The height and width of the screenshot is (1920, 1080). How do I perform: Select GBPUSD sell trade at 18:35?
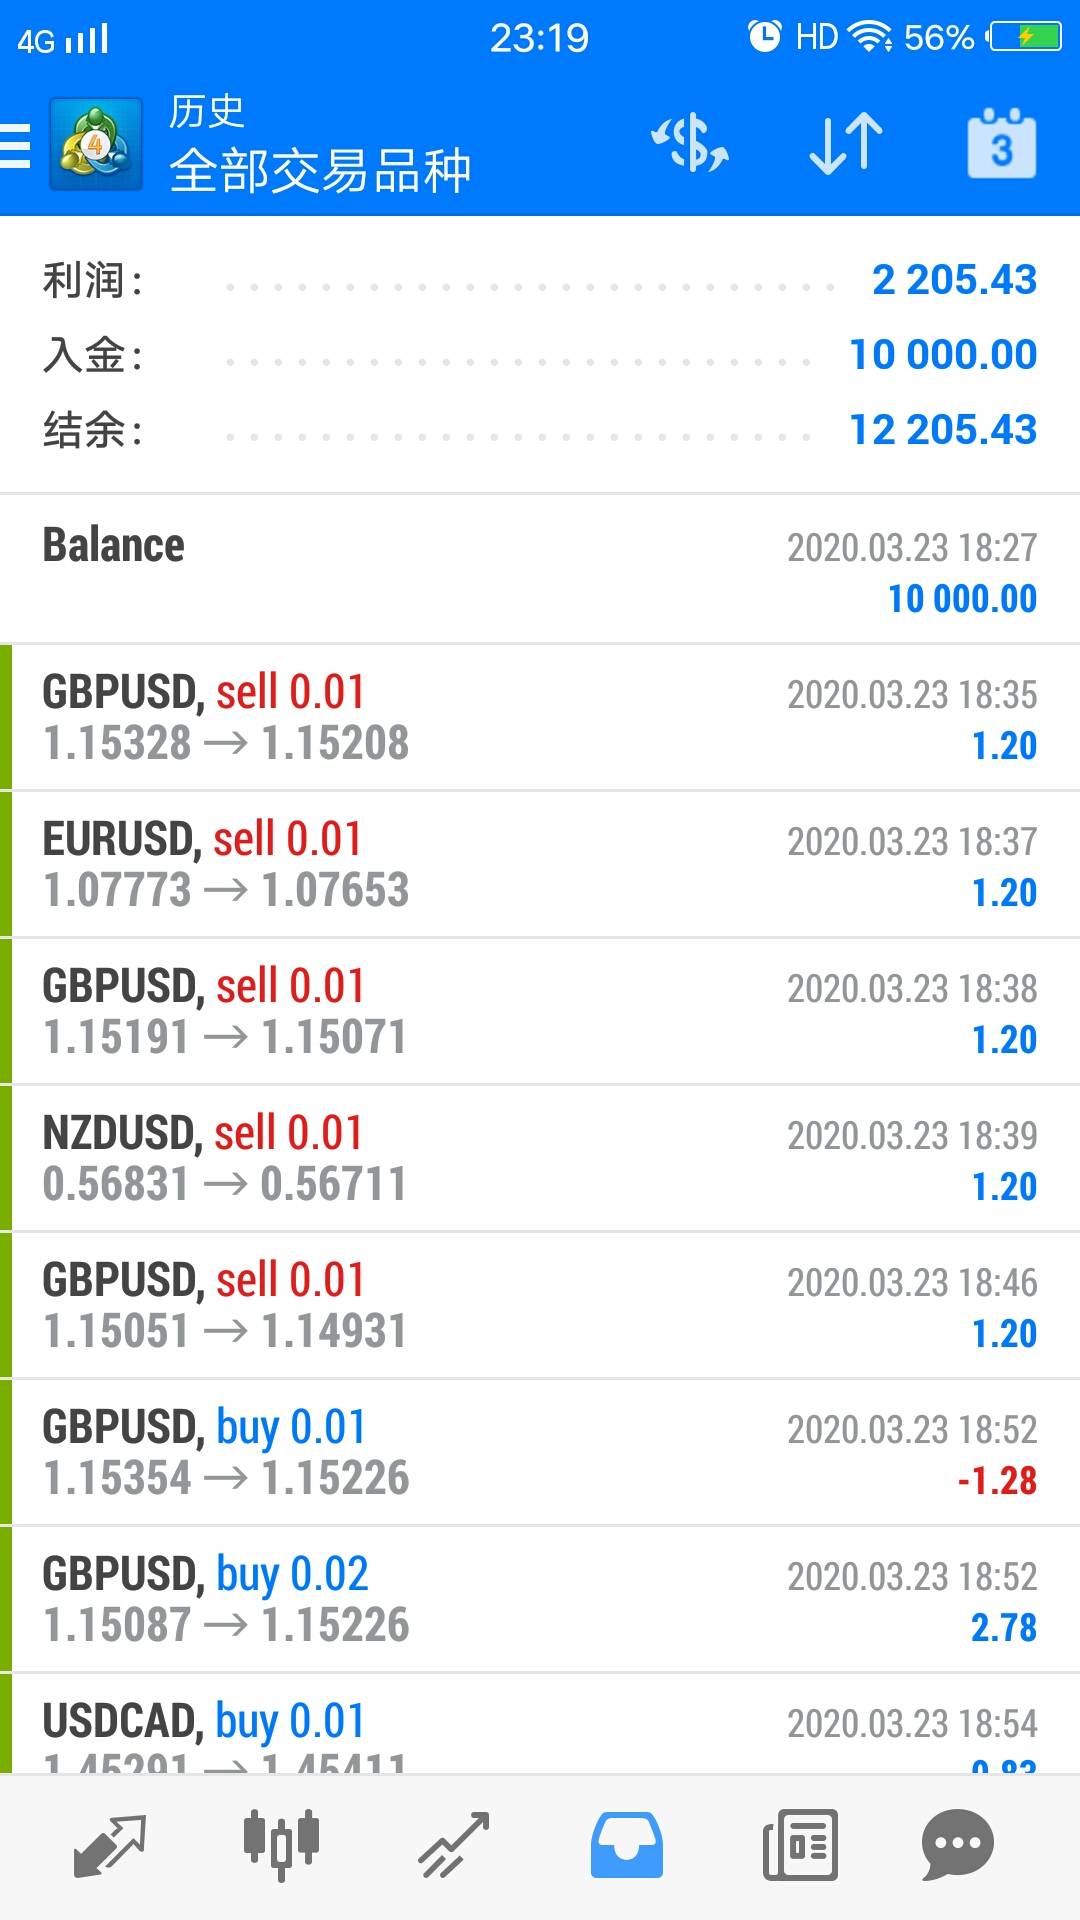[540, 717]
